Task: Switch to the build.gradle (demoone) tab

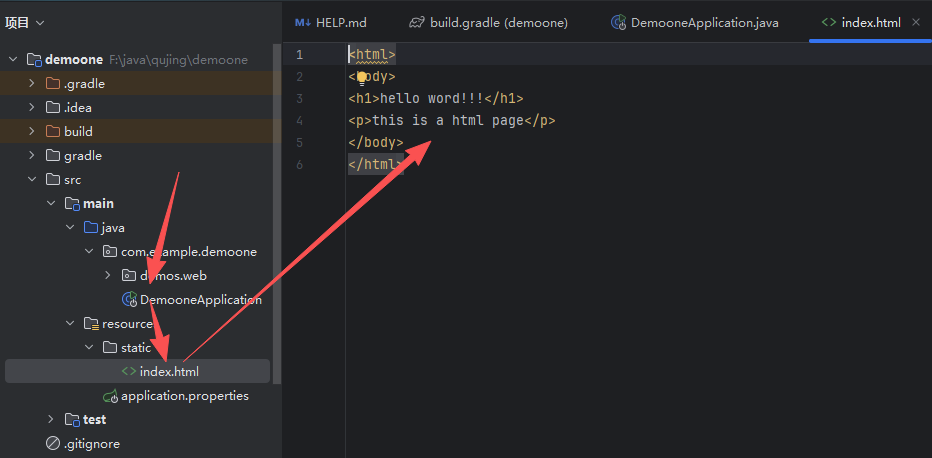Action: [x=489, y=23]
